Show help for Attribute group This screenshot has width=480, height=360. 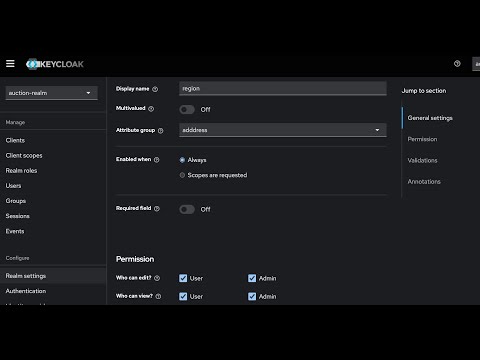coord(161,131)
